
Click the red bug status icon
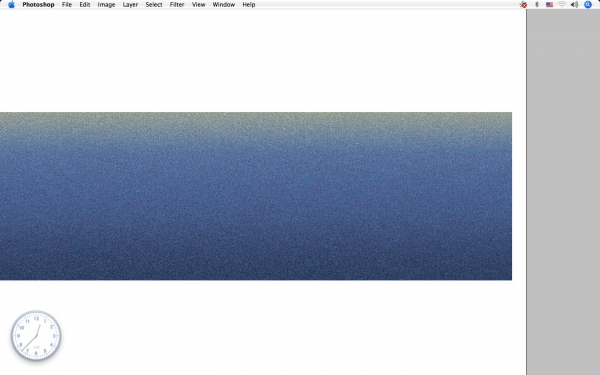coord(523,5)
